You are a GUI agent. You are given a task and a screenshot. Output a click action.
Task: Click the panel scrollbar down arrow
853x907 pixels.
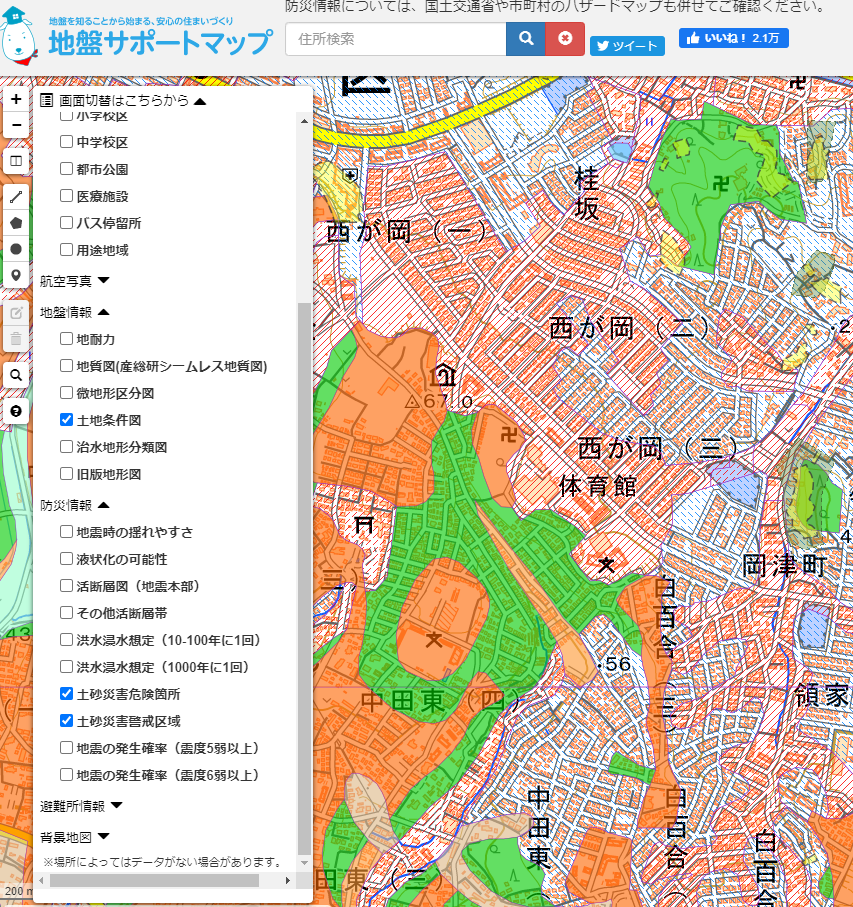click(304, 862)
